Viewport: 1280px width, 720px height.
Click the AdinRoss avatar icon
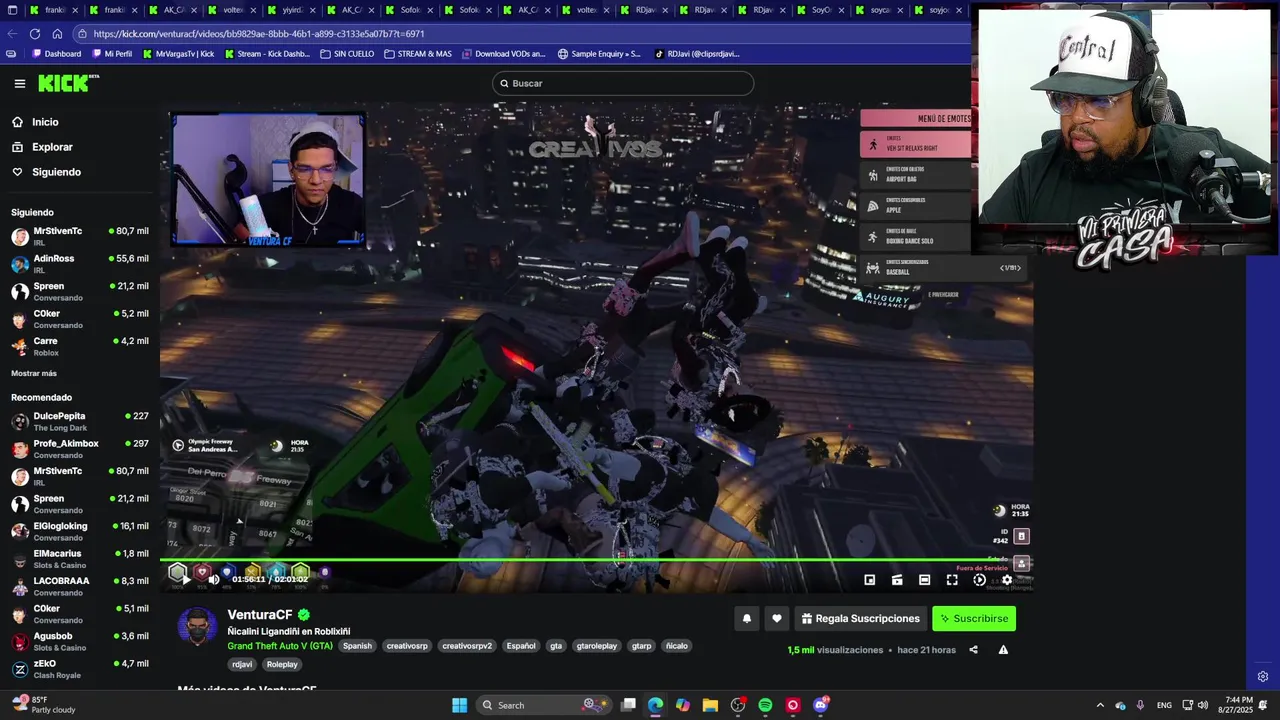tap(20, 264)
